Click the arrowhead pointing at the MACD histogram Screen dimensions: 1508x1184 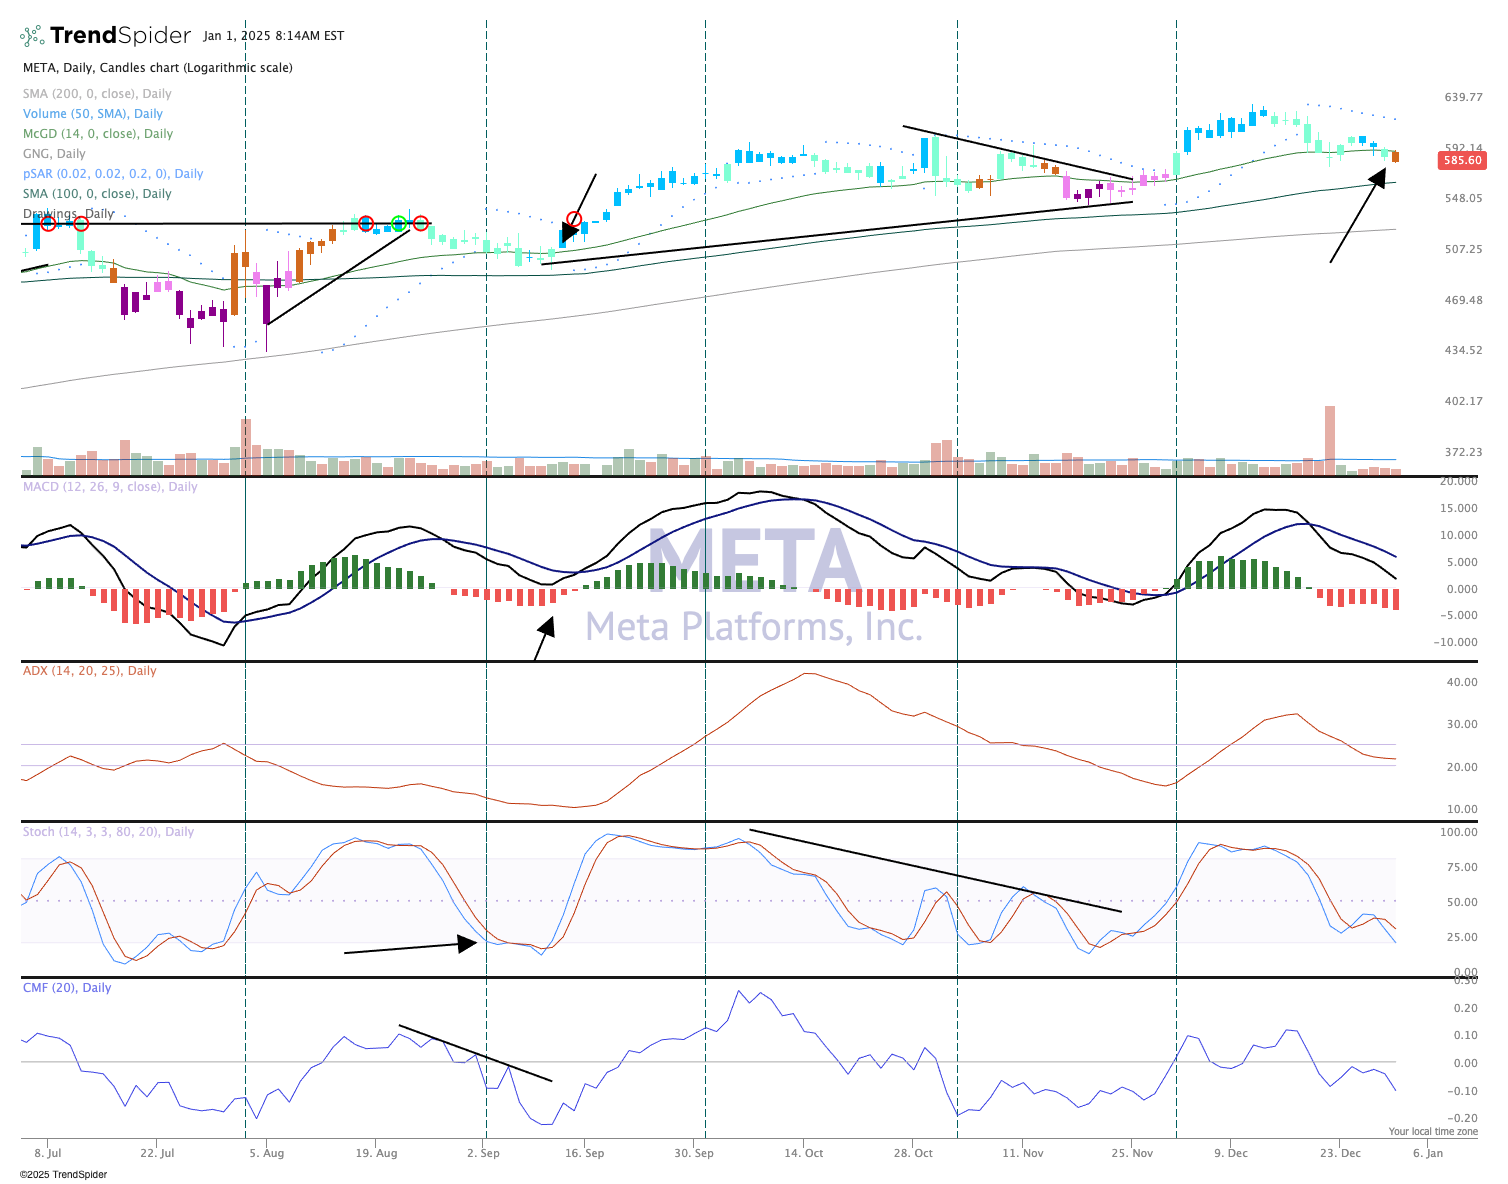[547, 626]
